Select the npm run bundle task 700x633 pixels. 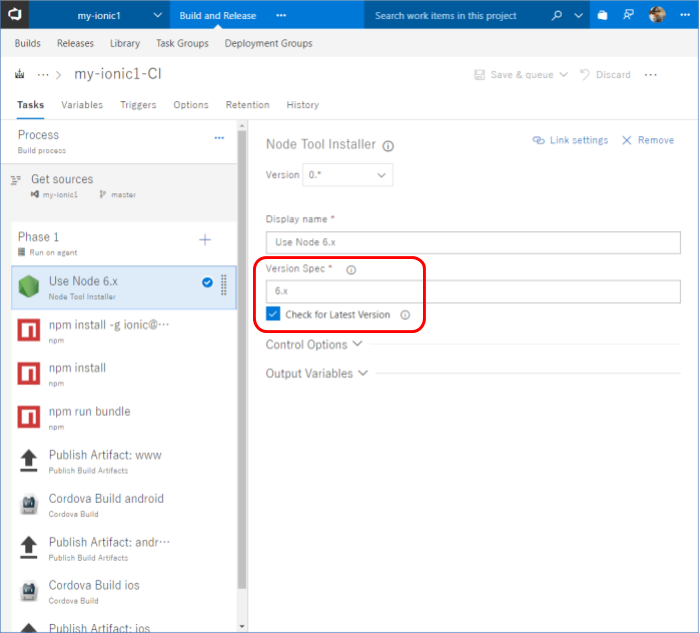click(124, 418)
